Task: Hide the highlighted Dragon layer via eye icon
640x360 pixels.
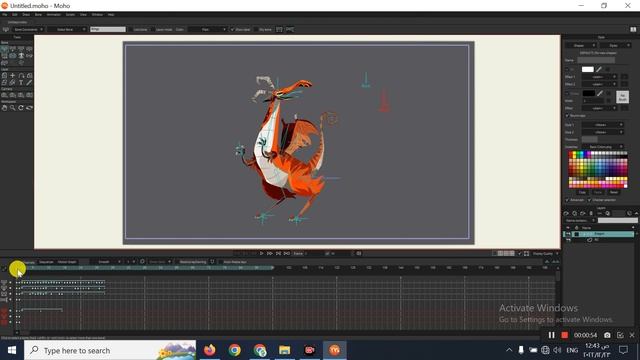Action: 568,233
